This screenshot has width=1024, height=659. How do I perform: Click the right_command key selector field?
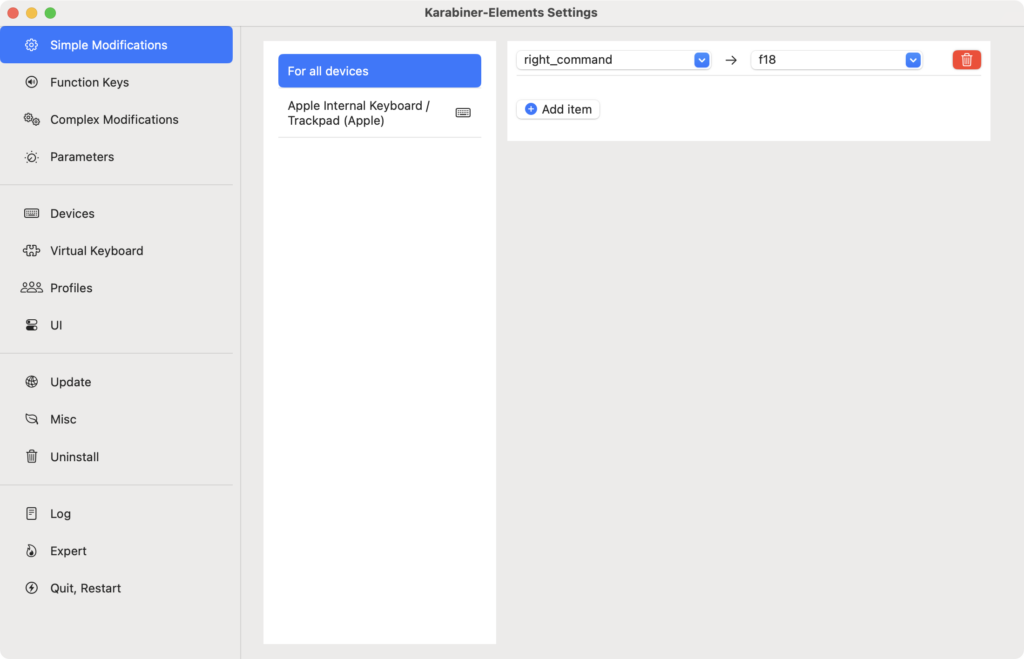tap(613, 60)
